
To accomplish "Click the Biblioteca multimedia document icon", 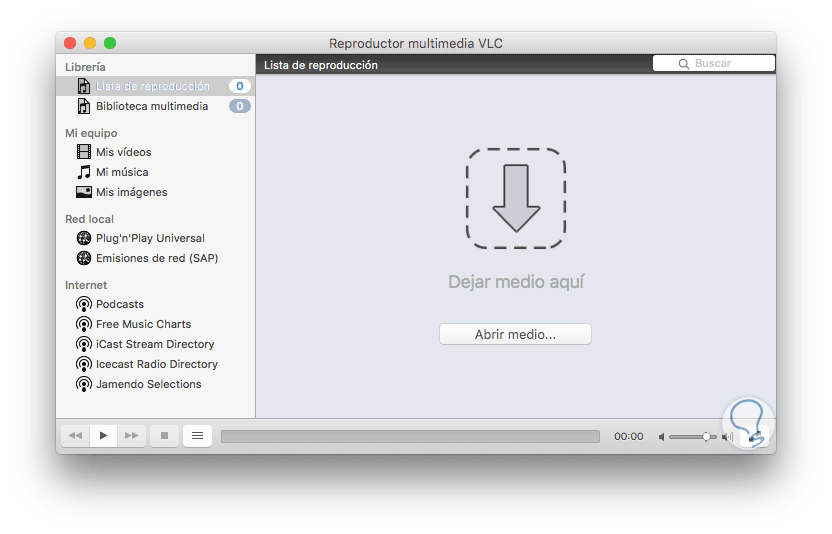I will pyautogui.click(x=84, y=106).
